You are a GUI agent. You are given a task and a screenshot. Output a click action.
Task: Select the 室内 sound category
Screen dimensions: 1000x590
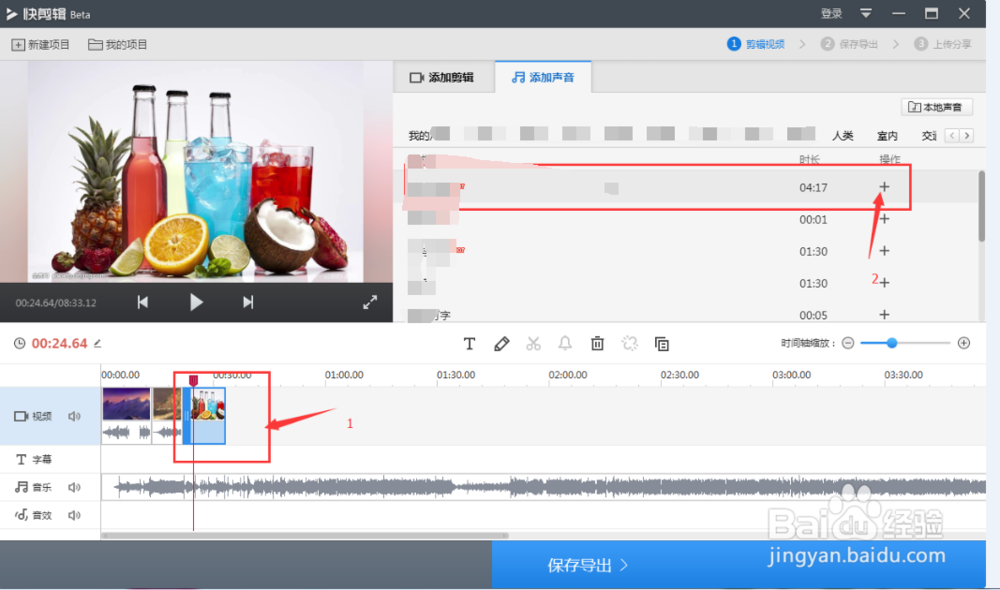click(x=887, y=135)
